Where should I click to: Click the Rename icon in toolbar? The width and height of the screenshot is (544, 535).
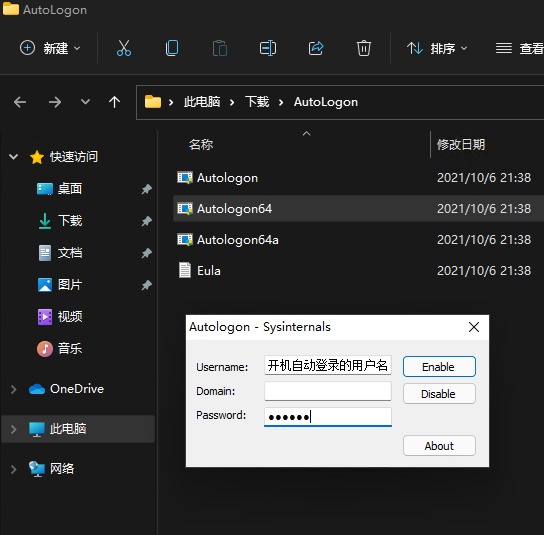[x=268, y=48]
